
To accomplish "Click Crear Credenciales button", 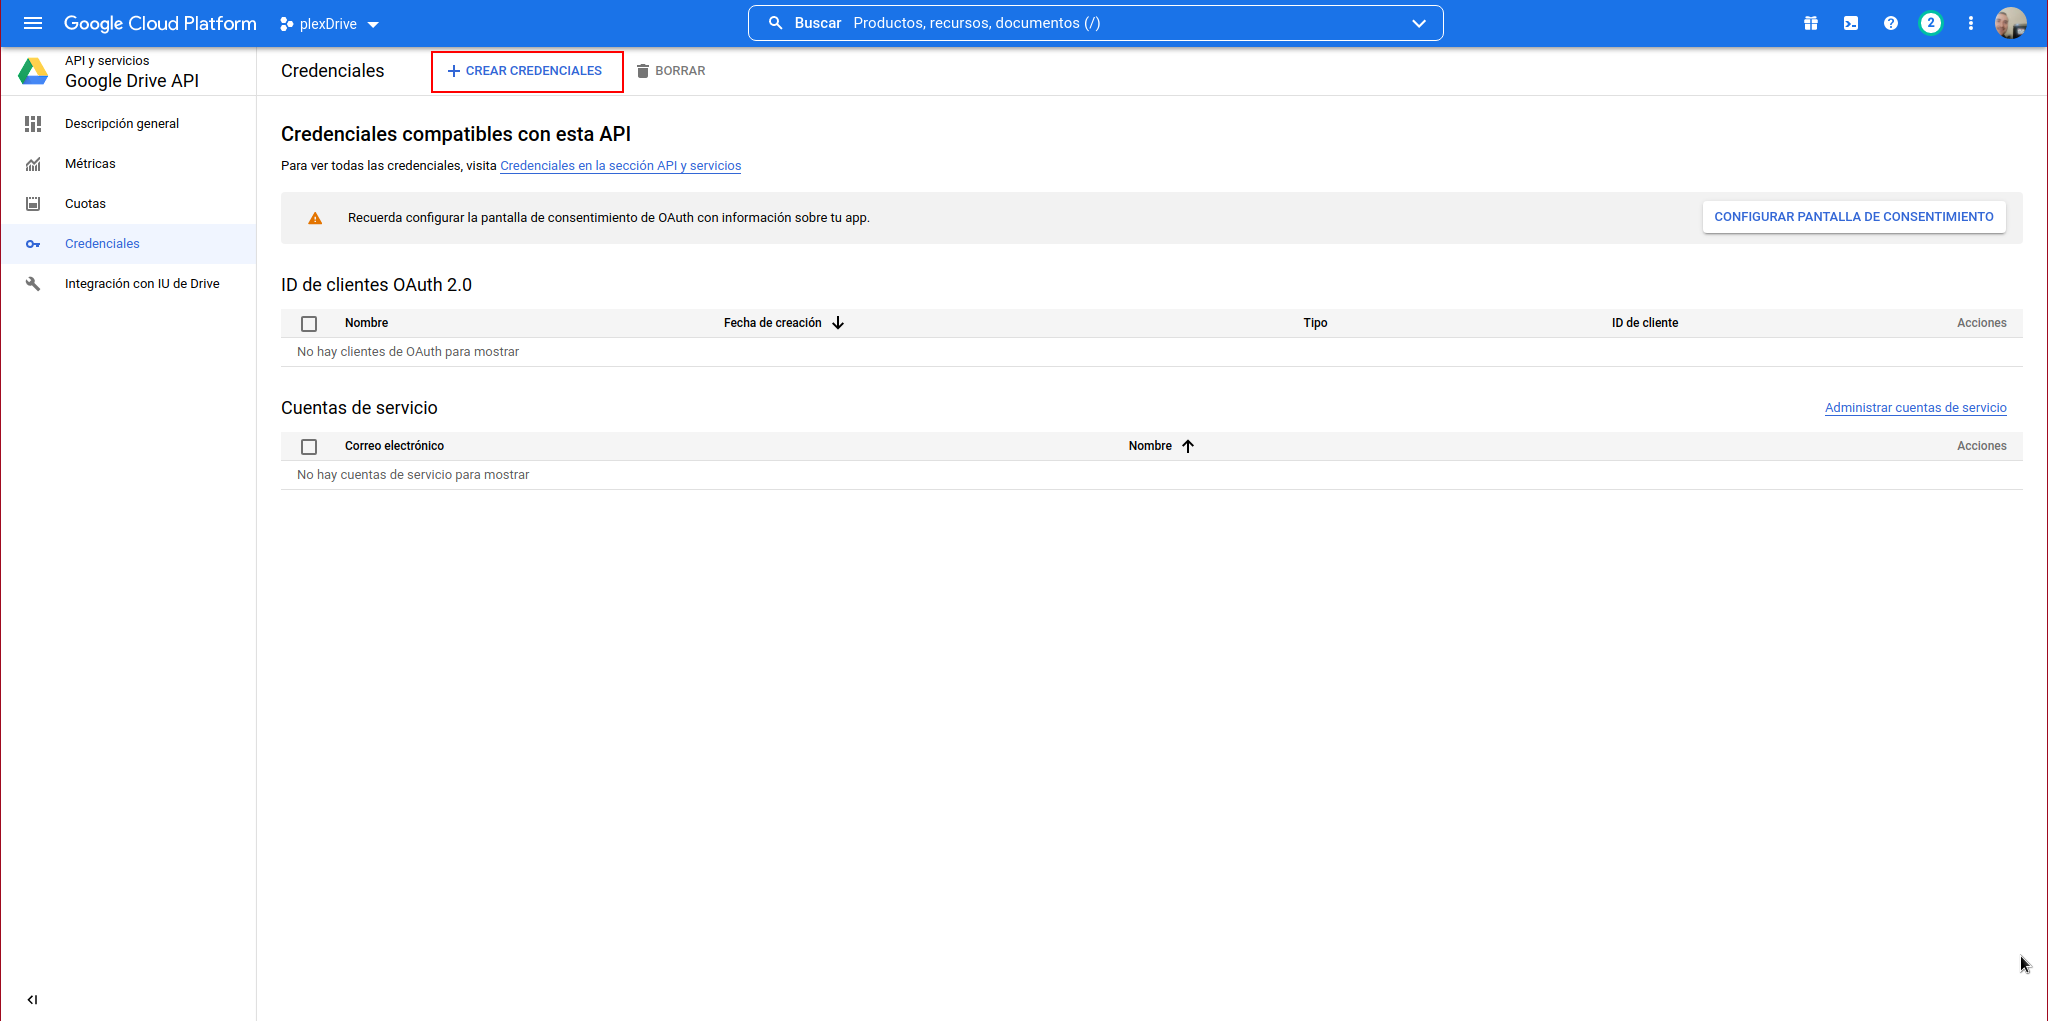I will point(526,71).
